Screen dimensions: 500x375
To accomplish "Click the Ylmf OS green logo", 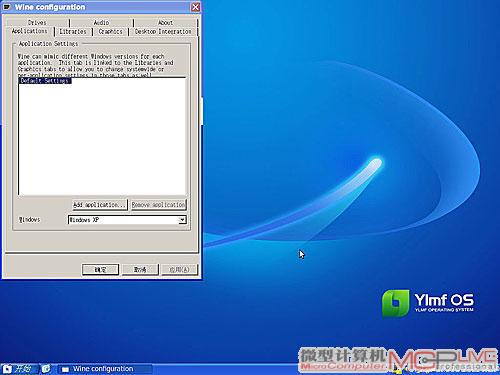I will point(396,303).
